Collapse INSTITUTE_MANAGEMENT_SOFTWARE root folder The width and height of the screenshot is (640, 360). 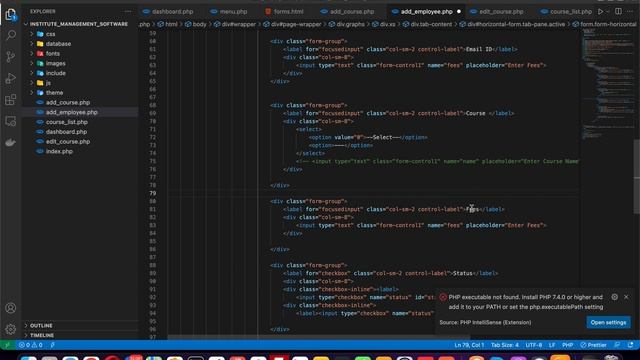tap(80, 24)
